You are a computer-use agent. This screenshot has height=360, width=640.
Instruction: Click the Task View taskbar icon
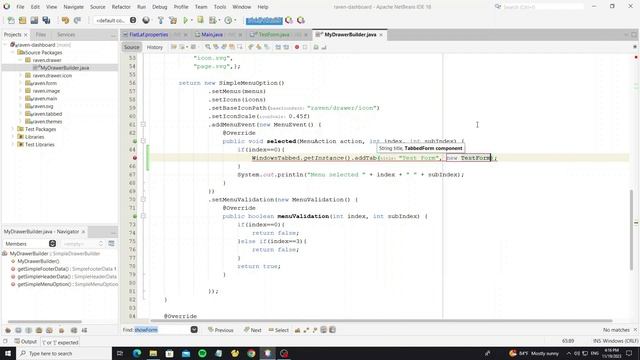tap(120, 353)
